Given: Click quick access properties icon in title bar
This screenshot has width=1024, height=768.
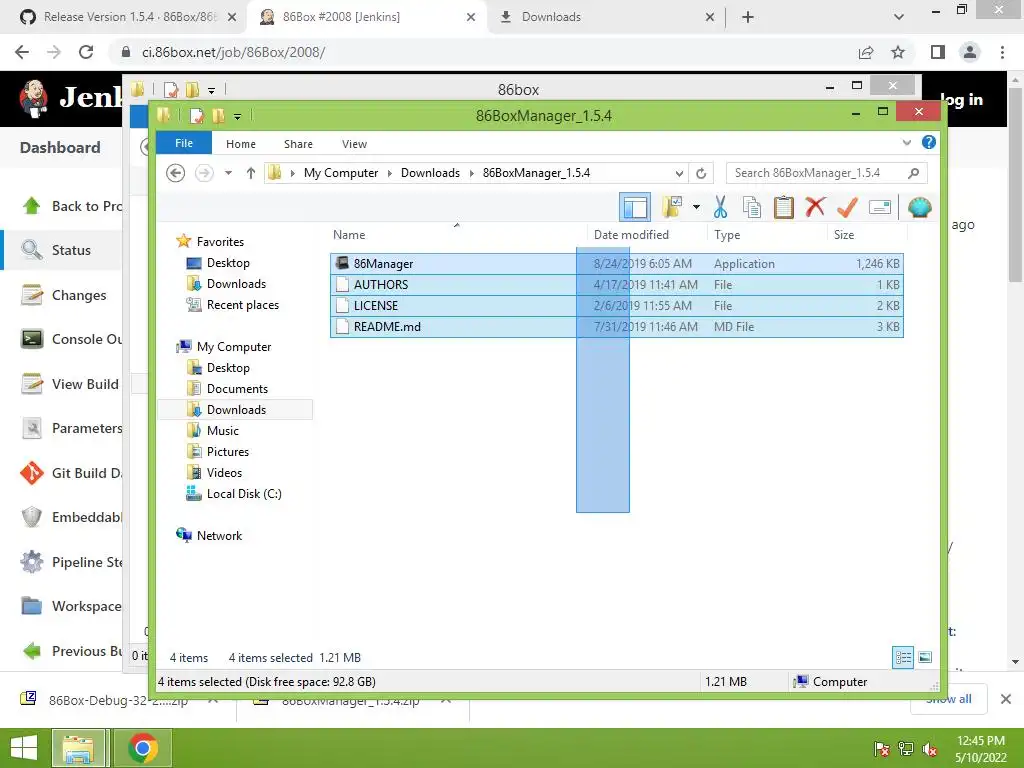Looking at the screenshot, I should pyautogui.click(x=196, y=116).
